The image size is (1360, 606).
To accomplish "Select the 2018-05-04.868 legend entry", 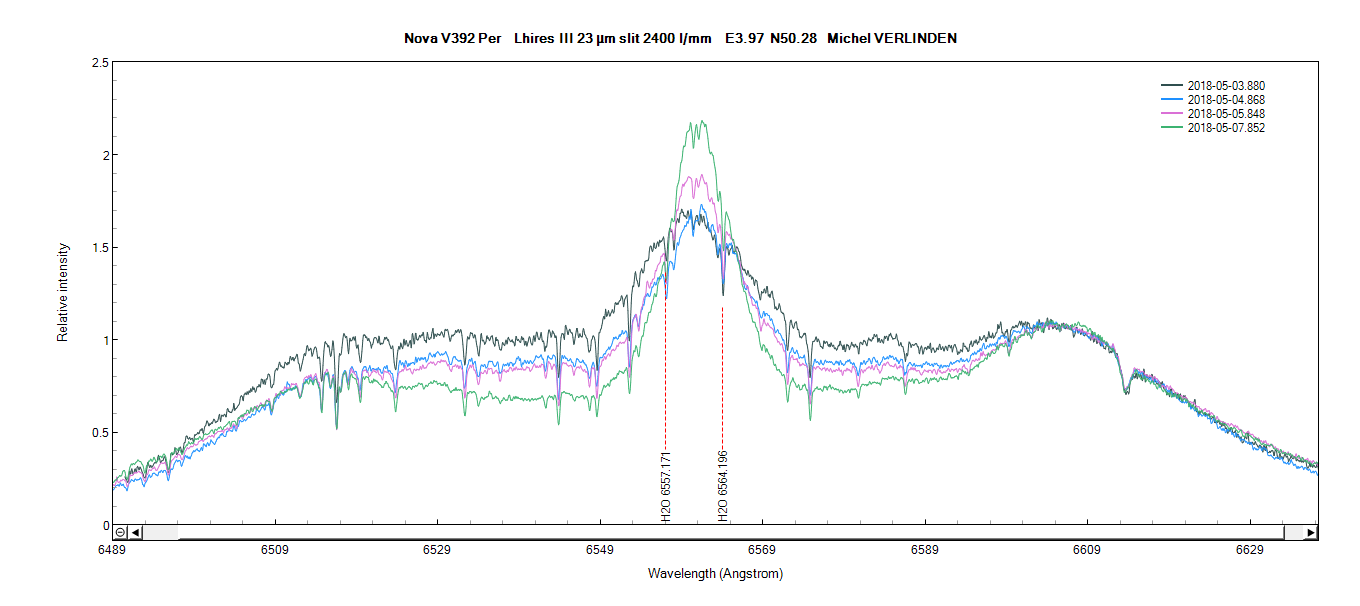I will pyautogui.click(x=1218, y=100).
